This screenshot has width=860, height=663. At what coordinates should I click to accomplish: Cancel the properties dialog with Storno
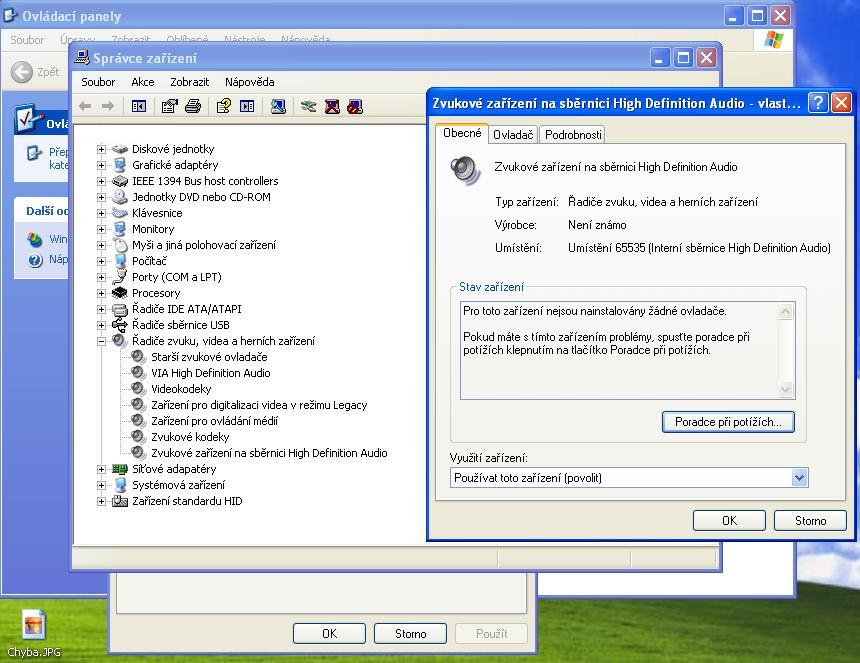point(810,520)
